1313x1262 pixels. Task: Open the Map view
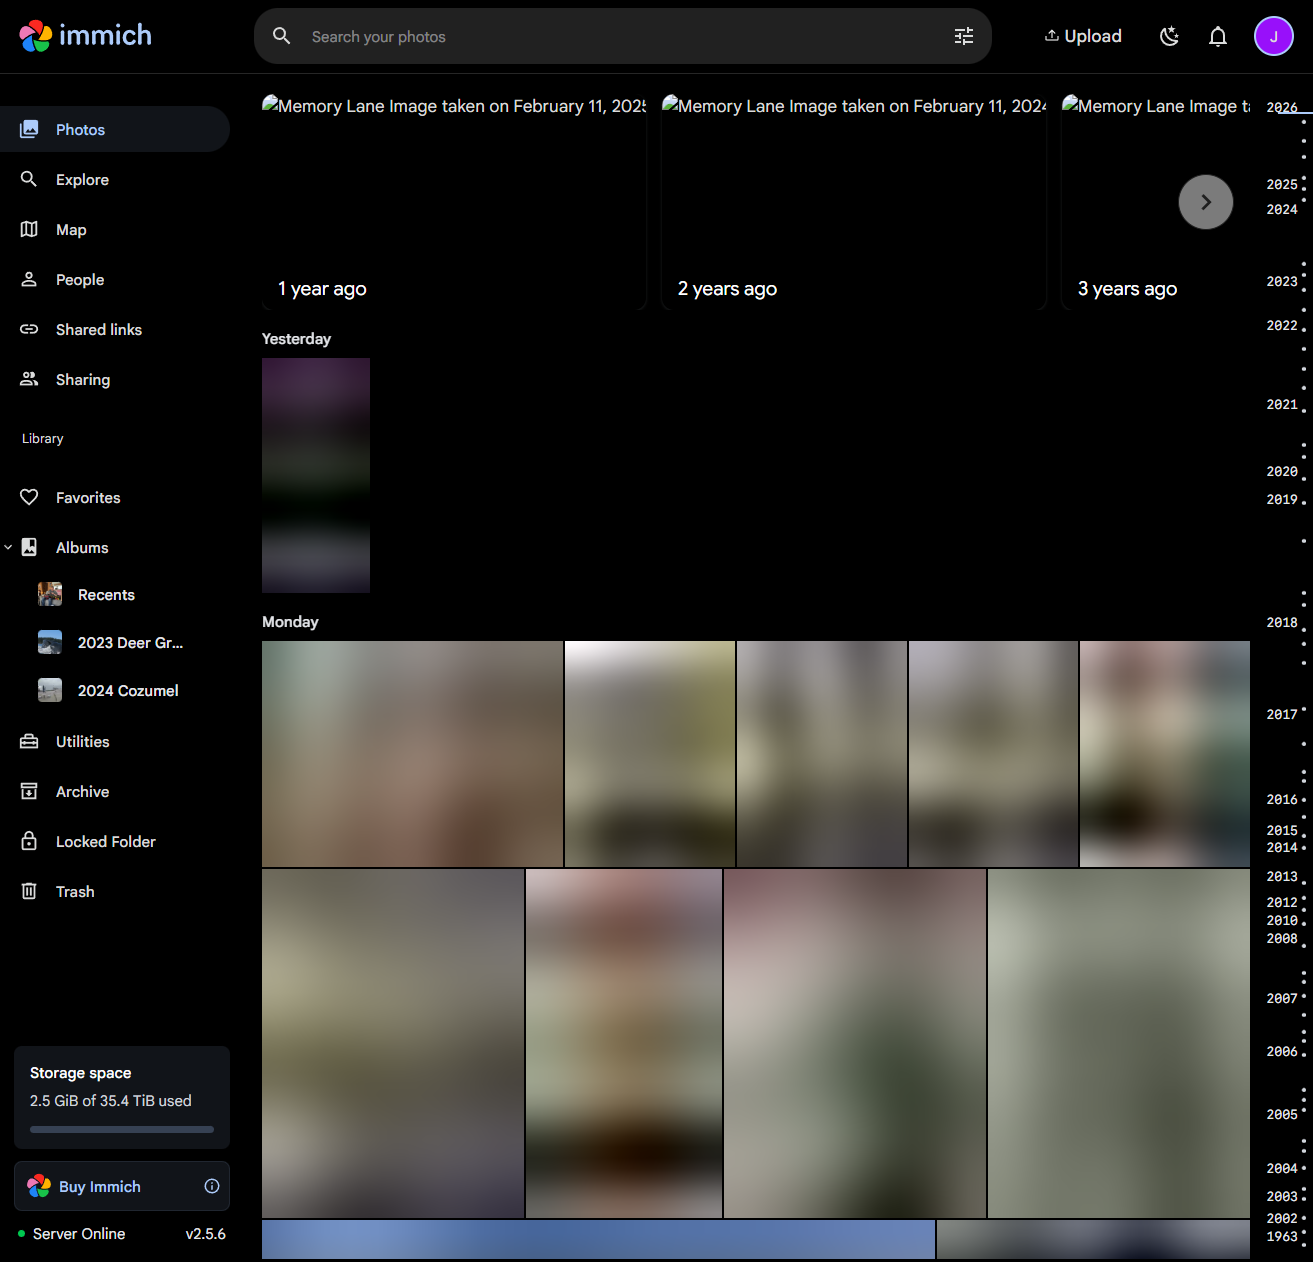tap(70, 229)
